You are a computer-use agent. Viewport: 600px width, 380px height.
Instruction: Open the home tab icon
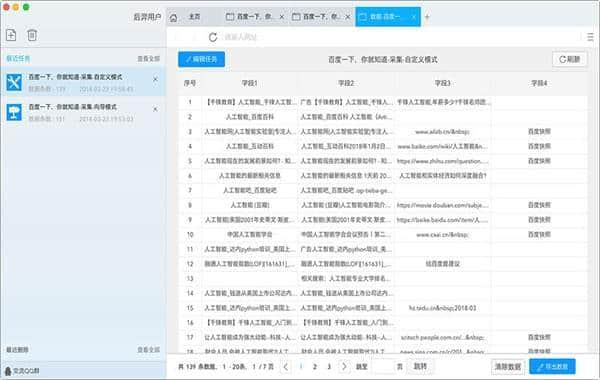[x=173, y=18]
